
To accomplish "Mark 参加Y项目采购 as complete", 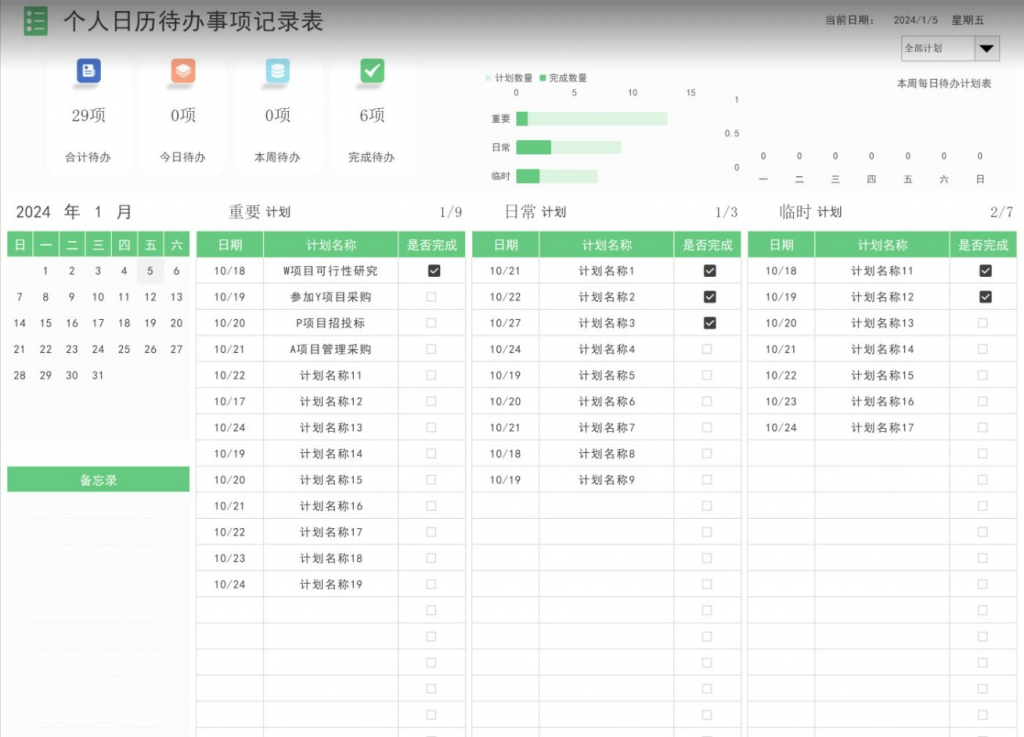I will (431, 296).
